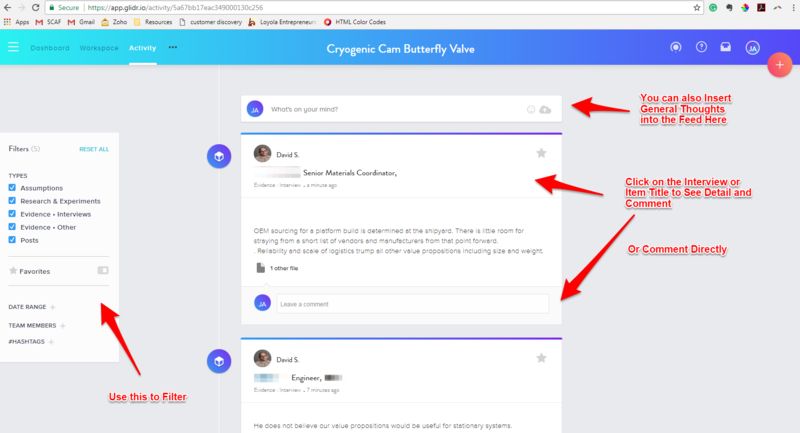Open the Senior Materials Coordinator interview title
Image resolution: width=800 pixels, height=433 pixels.
(350, 173)
